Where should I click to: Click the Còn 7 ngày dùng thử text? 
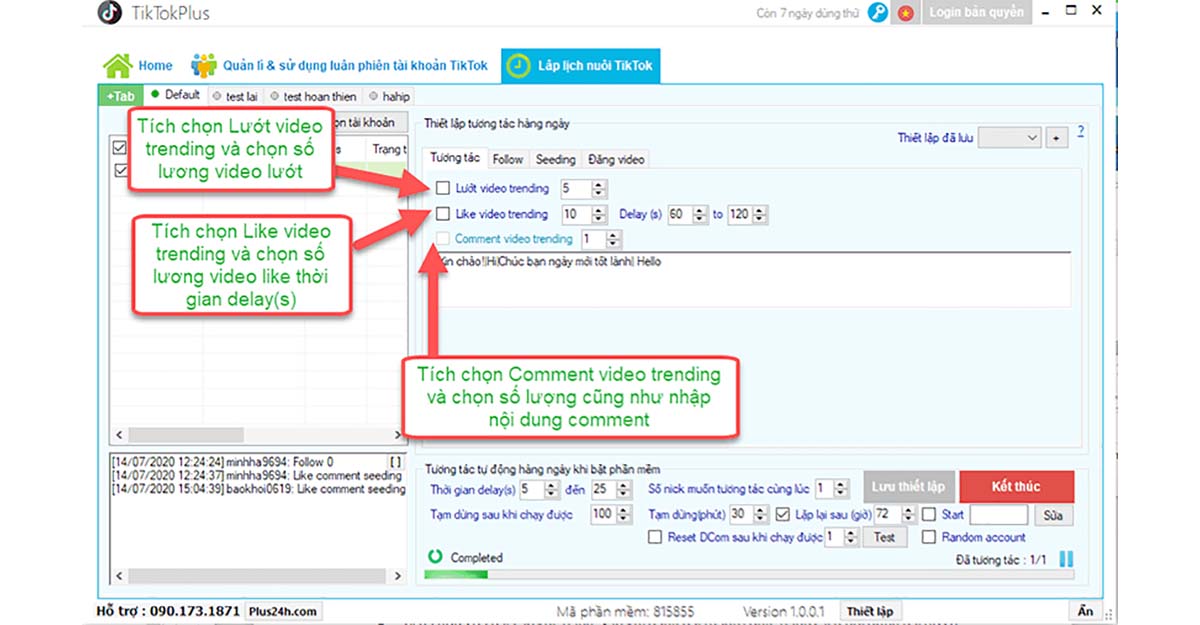(x=809, y=13)
